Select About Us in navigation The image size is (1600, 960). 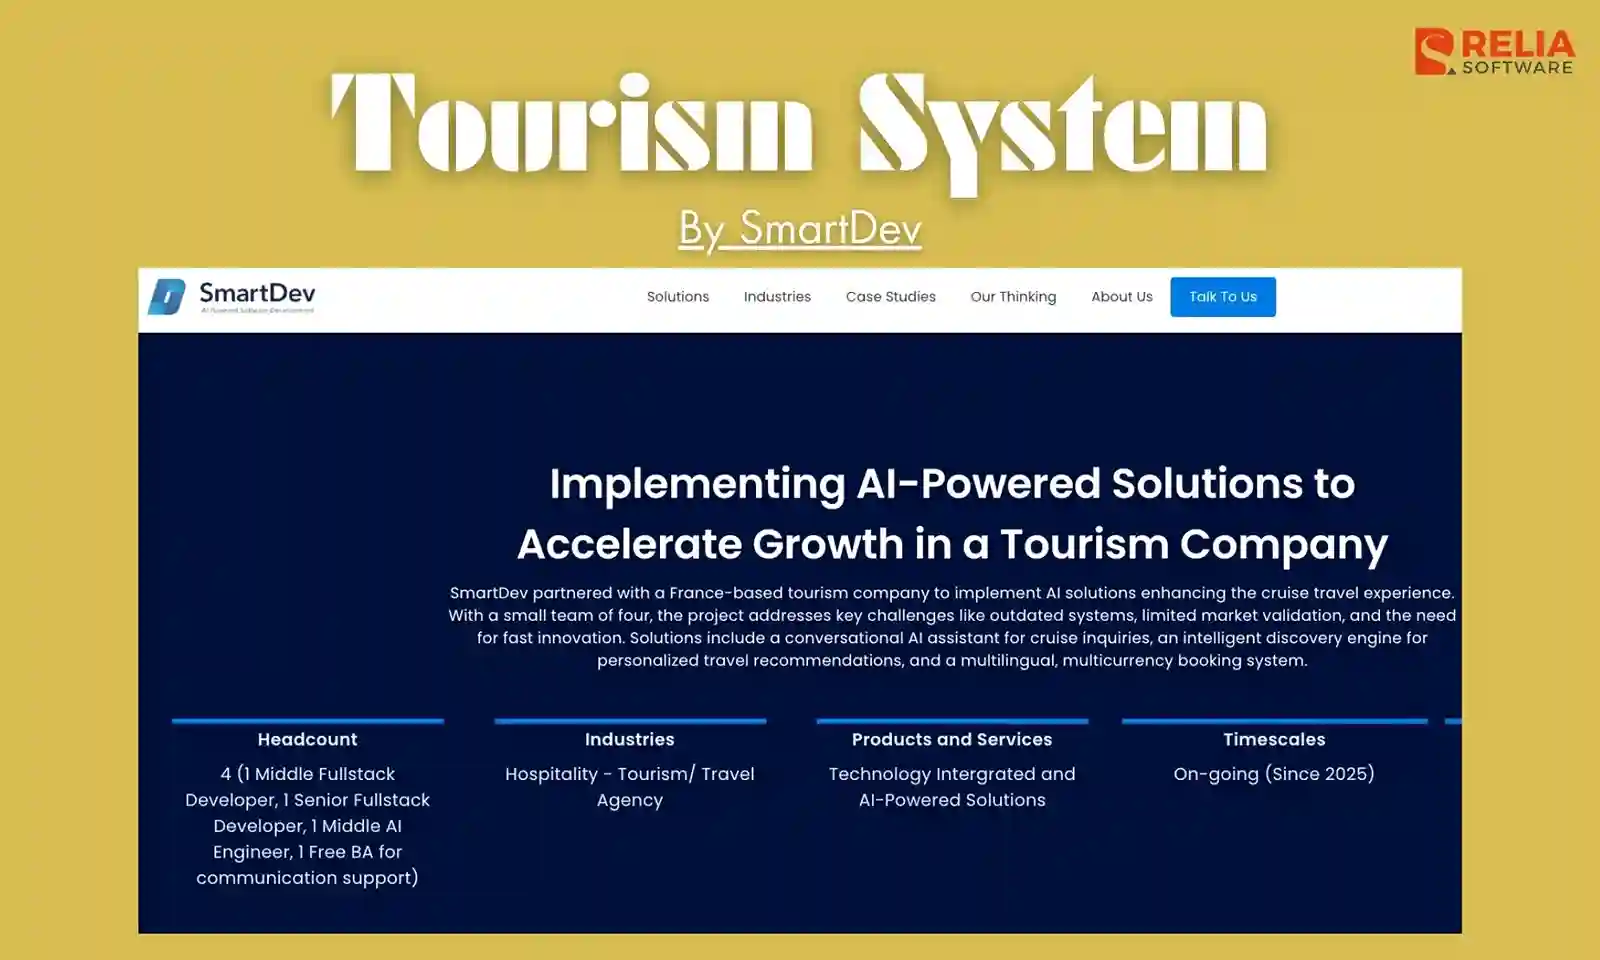point(1122,297)
